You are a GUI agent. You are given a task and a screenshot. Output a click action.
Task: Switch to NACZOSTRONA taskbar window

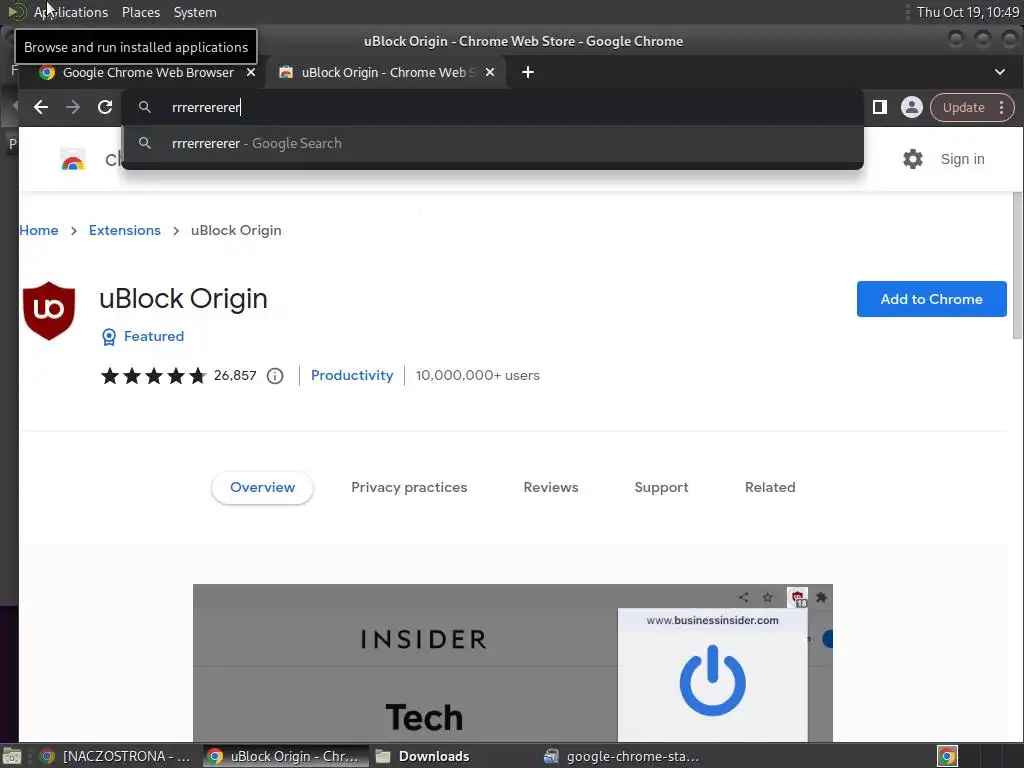click(x=115, y=756)
